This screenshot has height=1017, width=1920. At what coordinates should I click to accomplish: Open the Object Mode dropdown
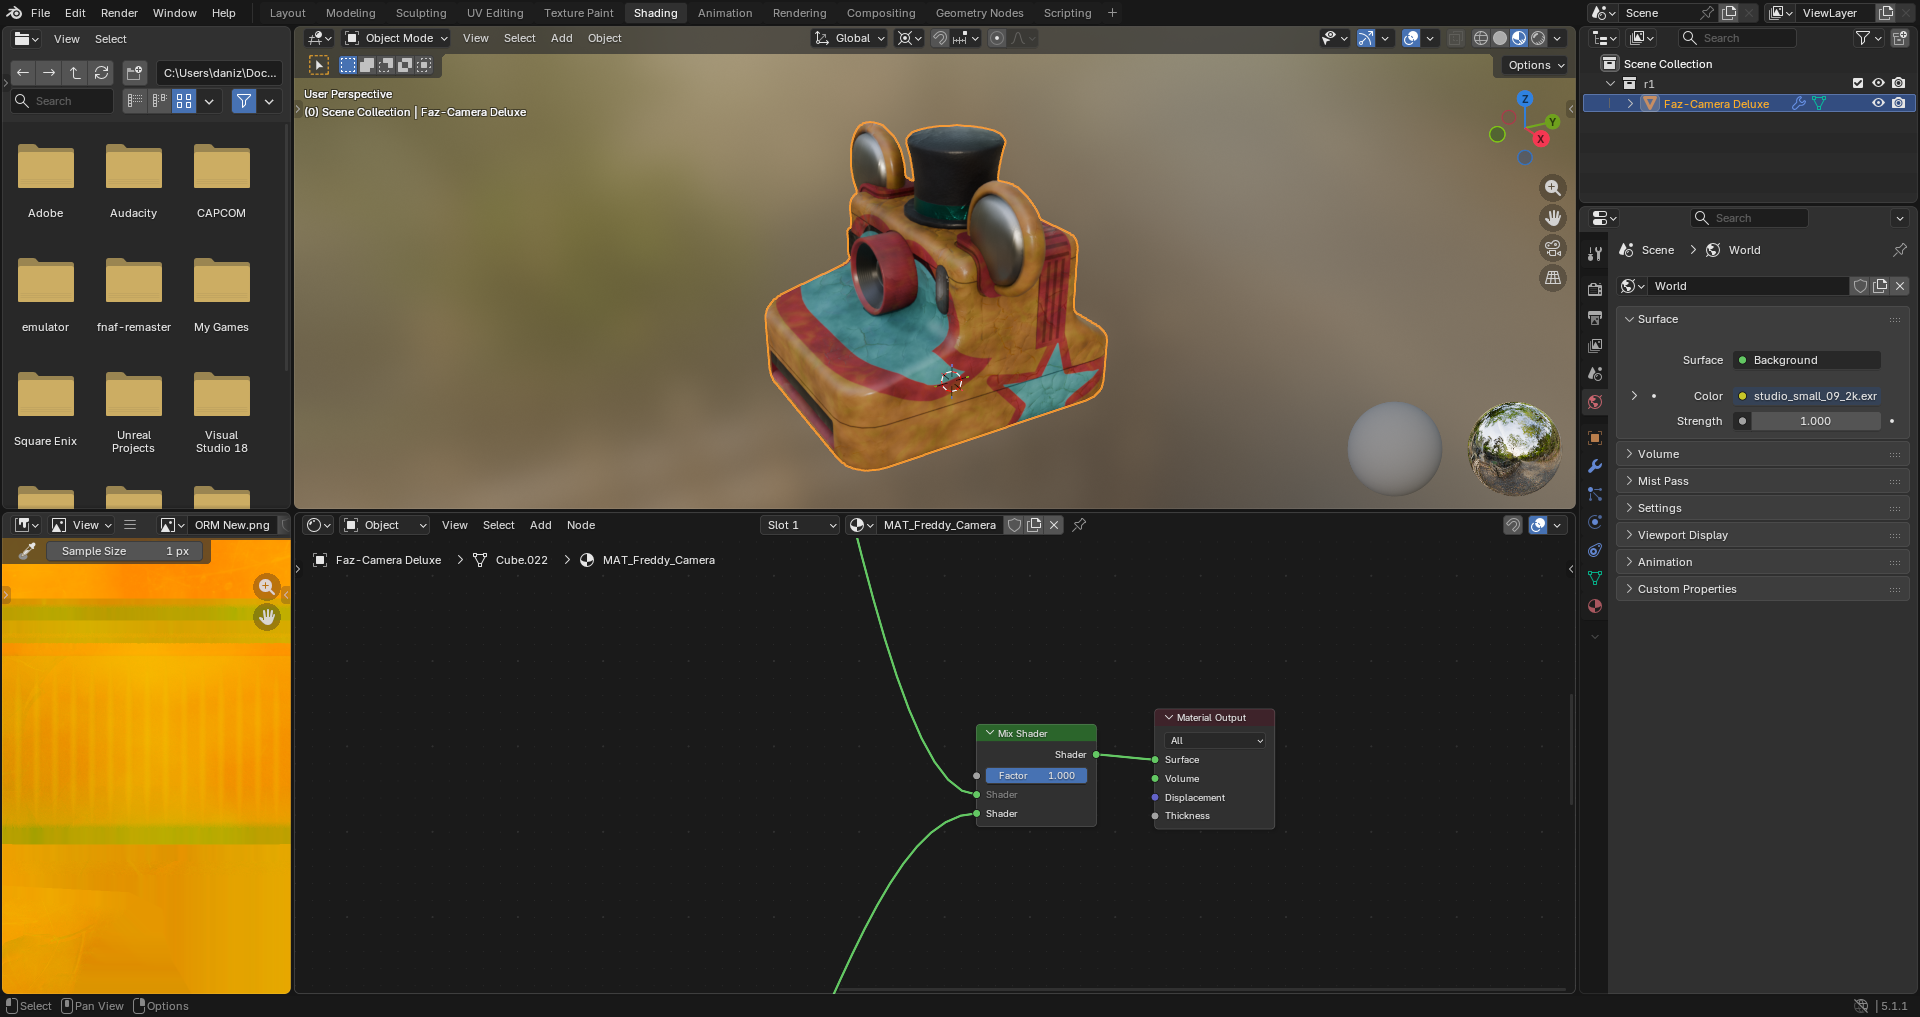pyautogui.click(x=396, y=38)
